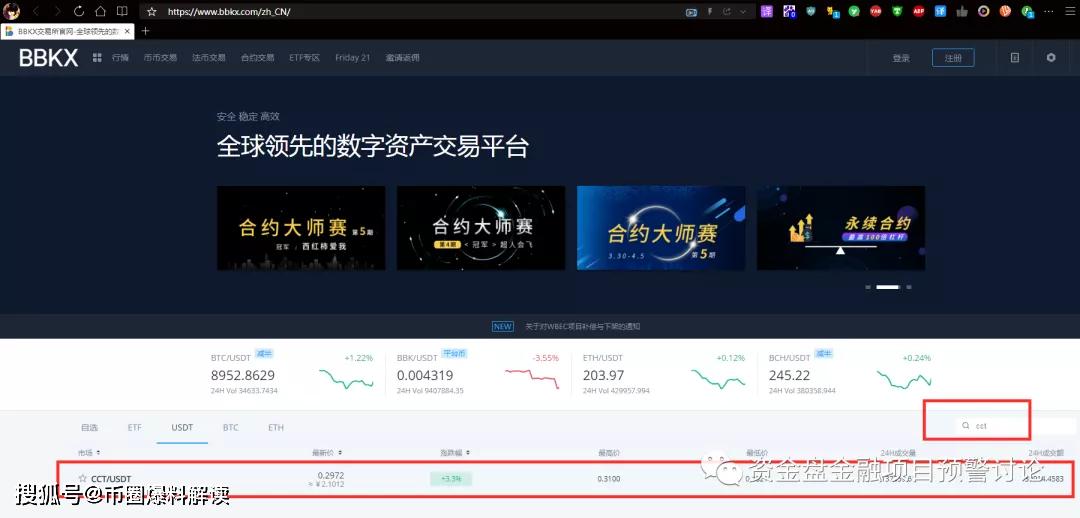Open the gold 合约大师赛 第5期 banner
Viewport: 1080px width, 518px height.
pyautogui.click(x=301, y=228)
